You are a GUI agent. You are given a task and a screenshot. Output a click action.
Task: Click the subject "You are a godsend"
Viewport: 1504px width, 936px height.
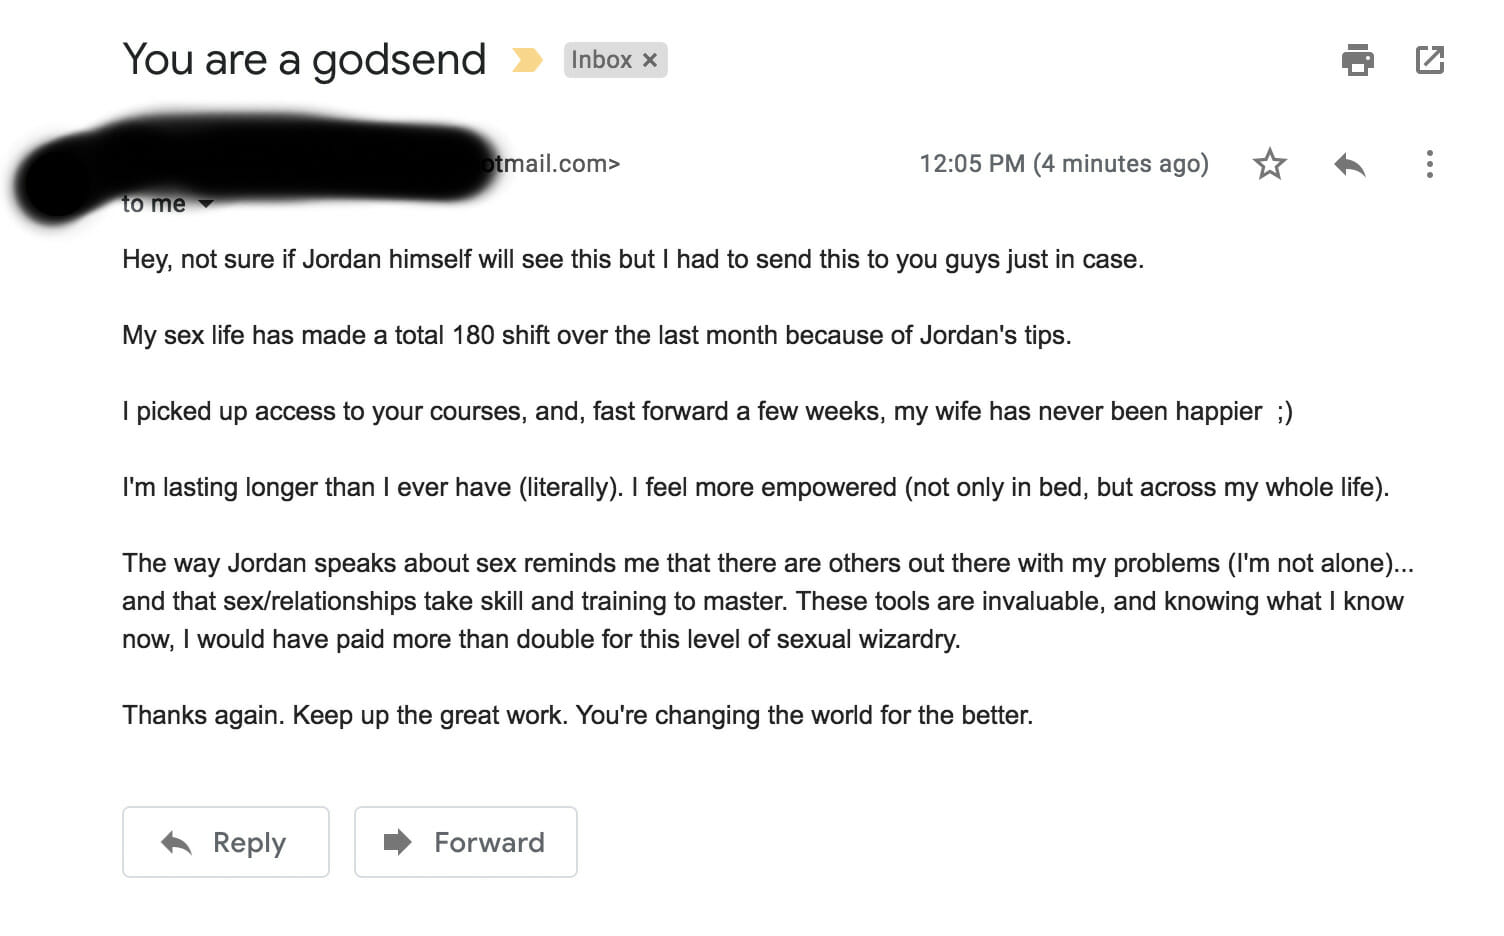pyautogui.click(x=304, y=60)
